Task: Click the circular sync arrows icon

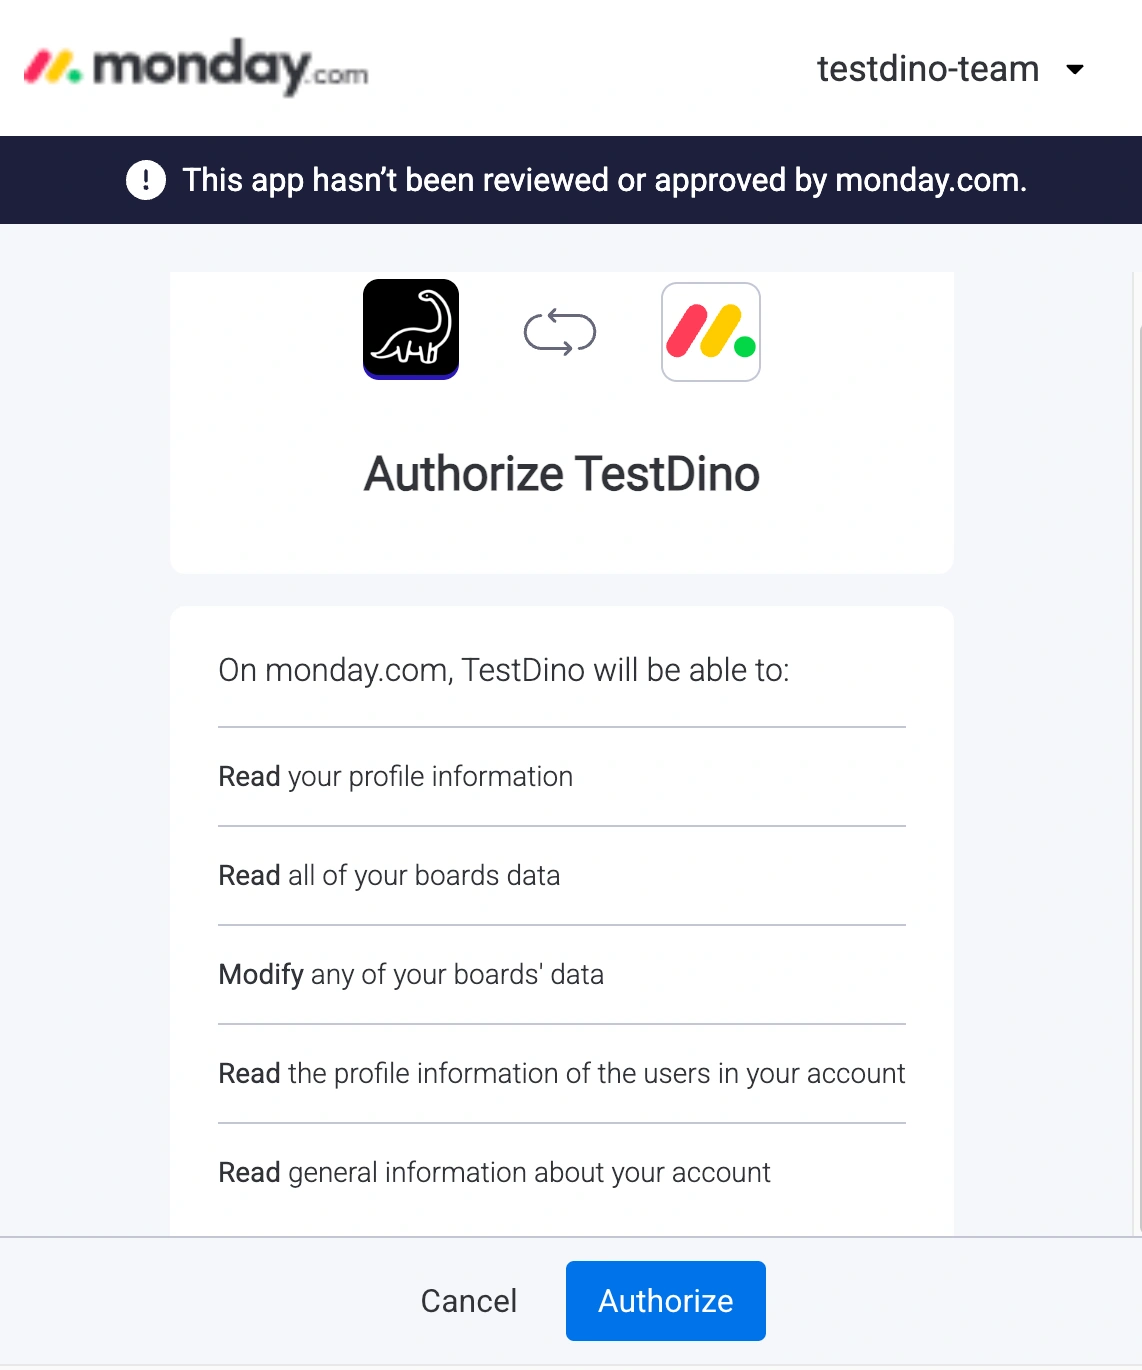Action: 560,331
